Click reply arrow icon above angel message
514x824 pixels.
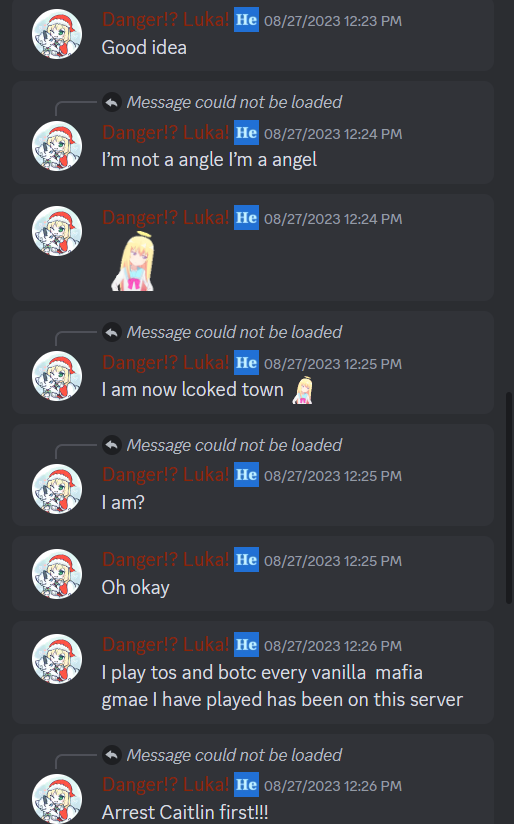point(112,102)
